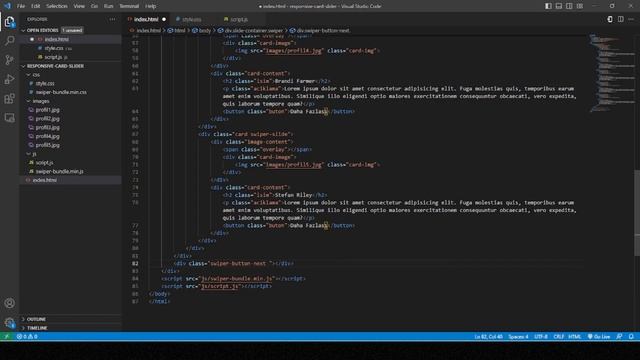The image size is (640, 360).
Task: Open profil1.jpg in images folder
Action: pyautogui.click(x=47, y=110)
